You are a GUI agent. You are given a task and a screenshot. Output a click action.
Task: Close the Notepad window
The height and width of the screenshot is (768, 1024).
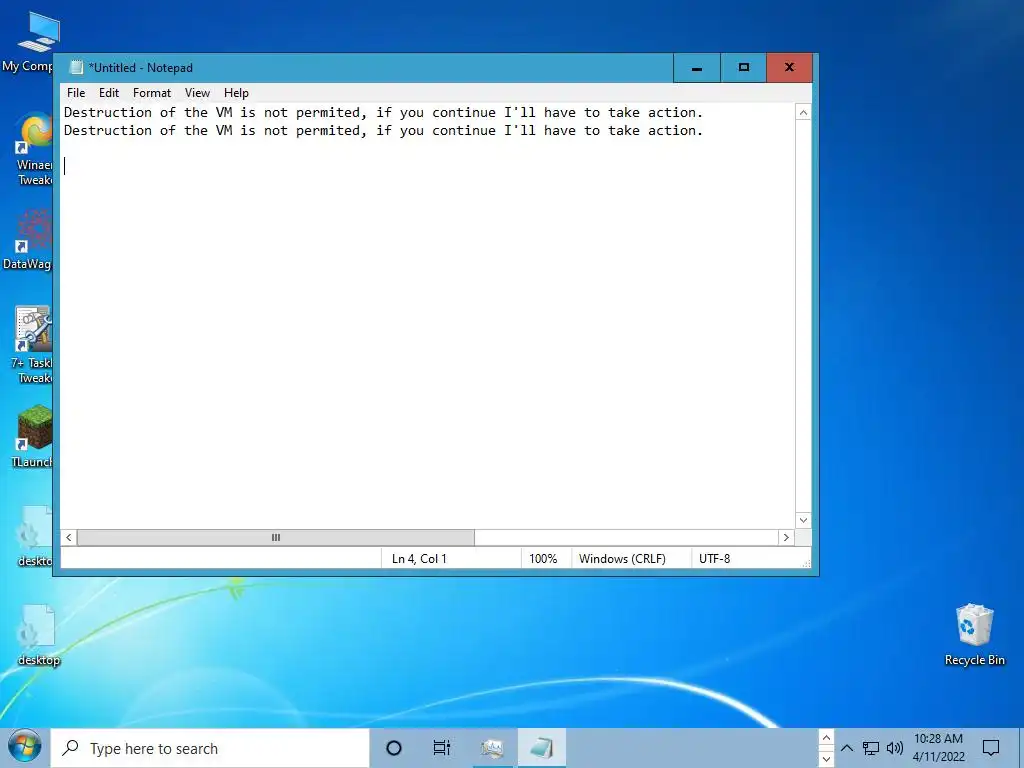(789, 68)
